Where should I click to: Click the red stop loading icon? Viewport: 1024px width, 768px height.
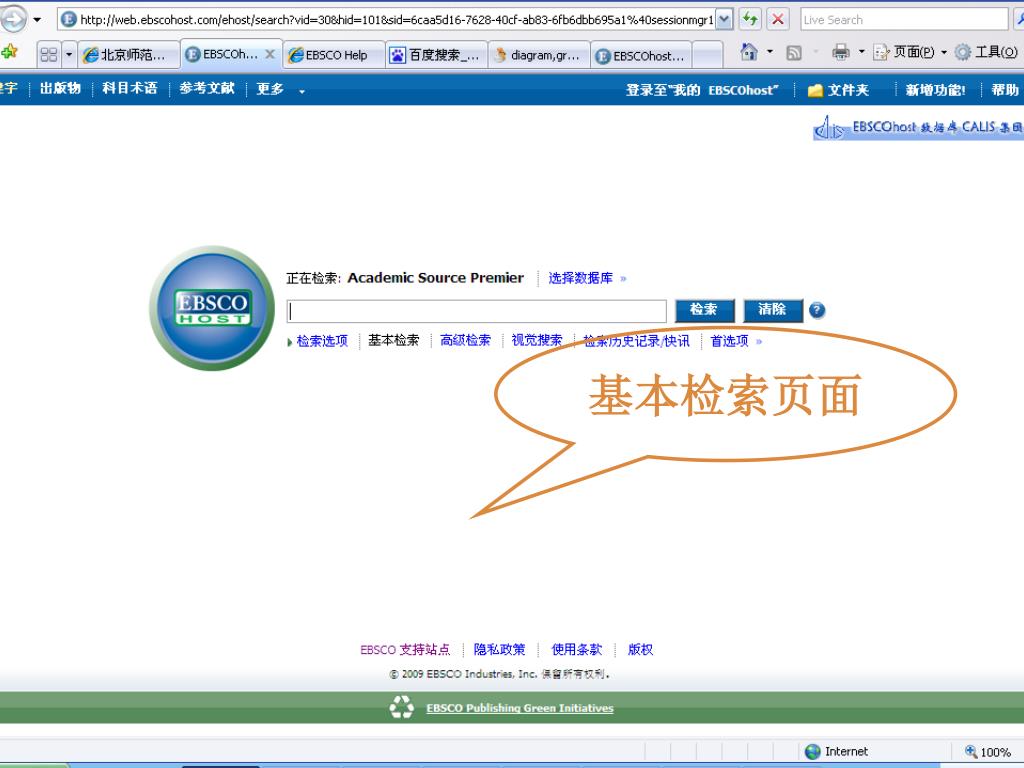click(777, 20)
